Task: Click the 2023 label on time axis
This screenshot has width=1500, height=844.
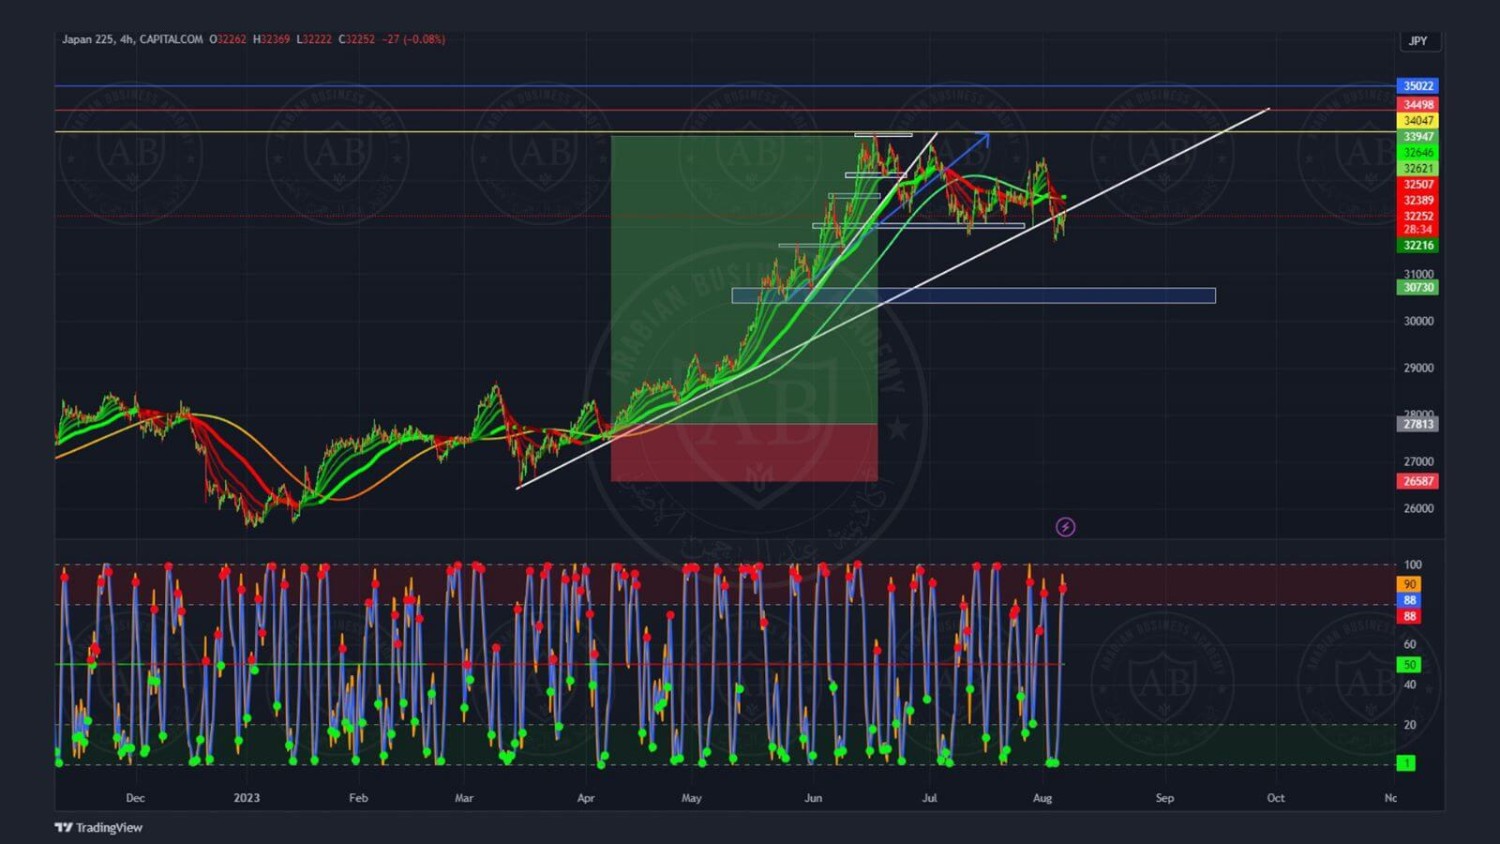Action: tap(246, 798)
